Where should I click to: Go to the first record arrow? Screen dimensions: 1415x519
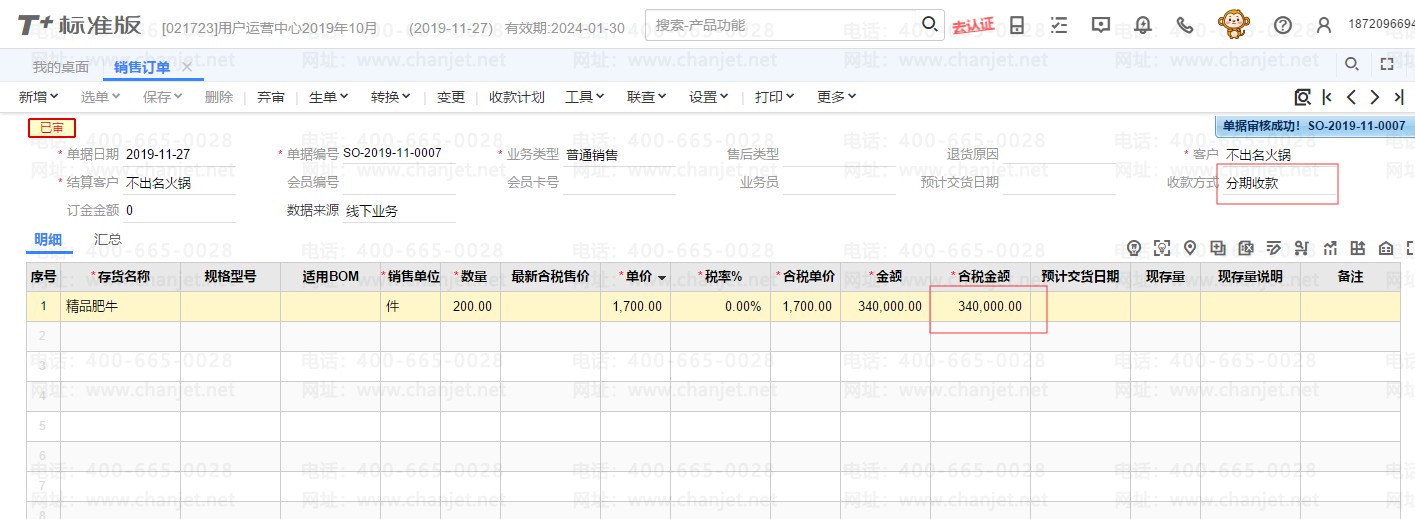tap(1327, 97)
